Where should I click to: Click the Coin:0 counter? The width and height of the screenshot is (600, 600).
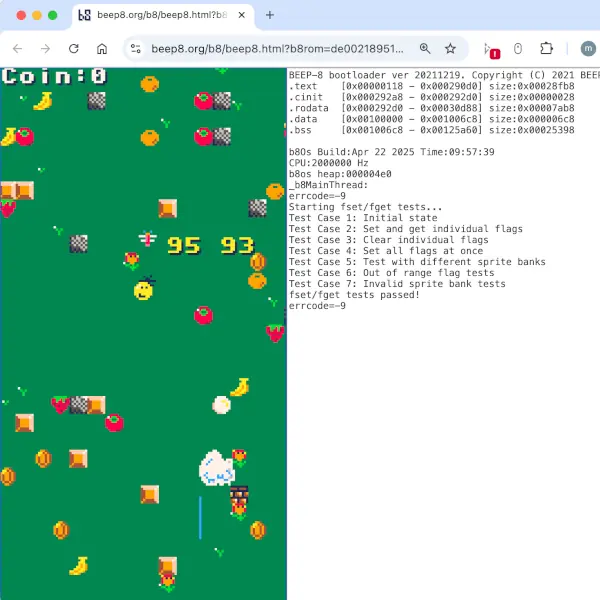click(x=54, y=76)
